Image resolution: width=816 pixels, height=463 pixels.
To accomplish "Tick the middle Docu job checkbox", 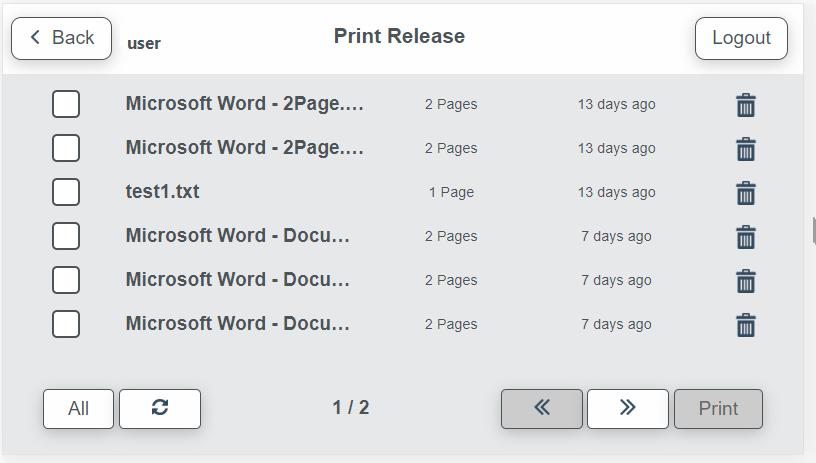I will point(66,280).
